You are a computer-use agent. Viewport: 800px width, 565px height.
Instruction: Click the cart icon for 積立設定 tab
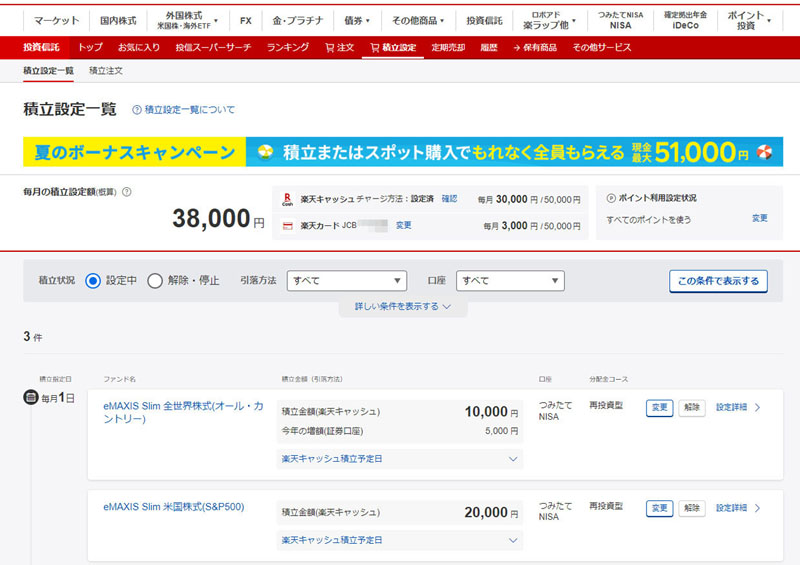[x=375, y=47]
